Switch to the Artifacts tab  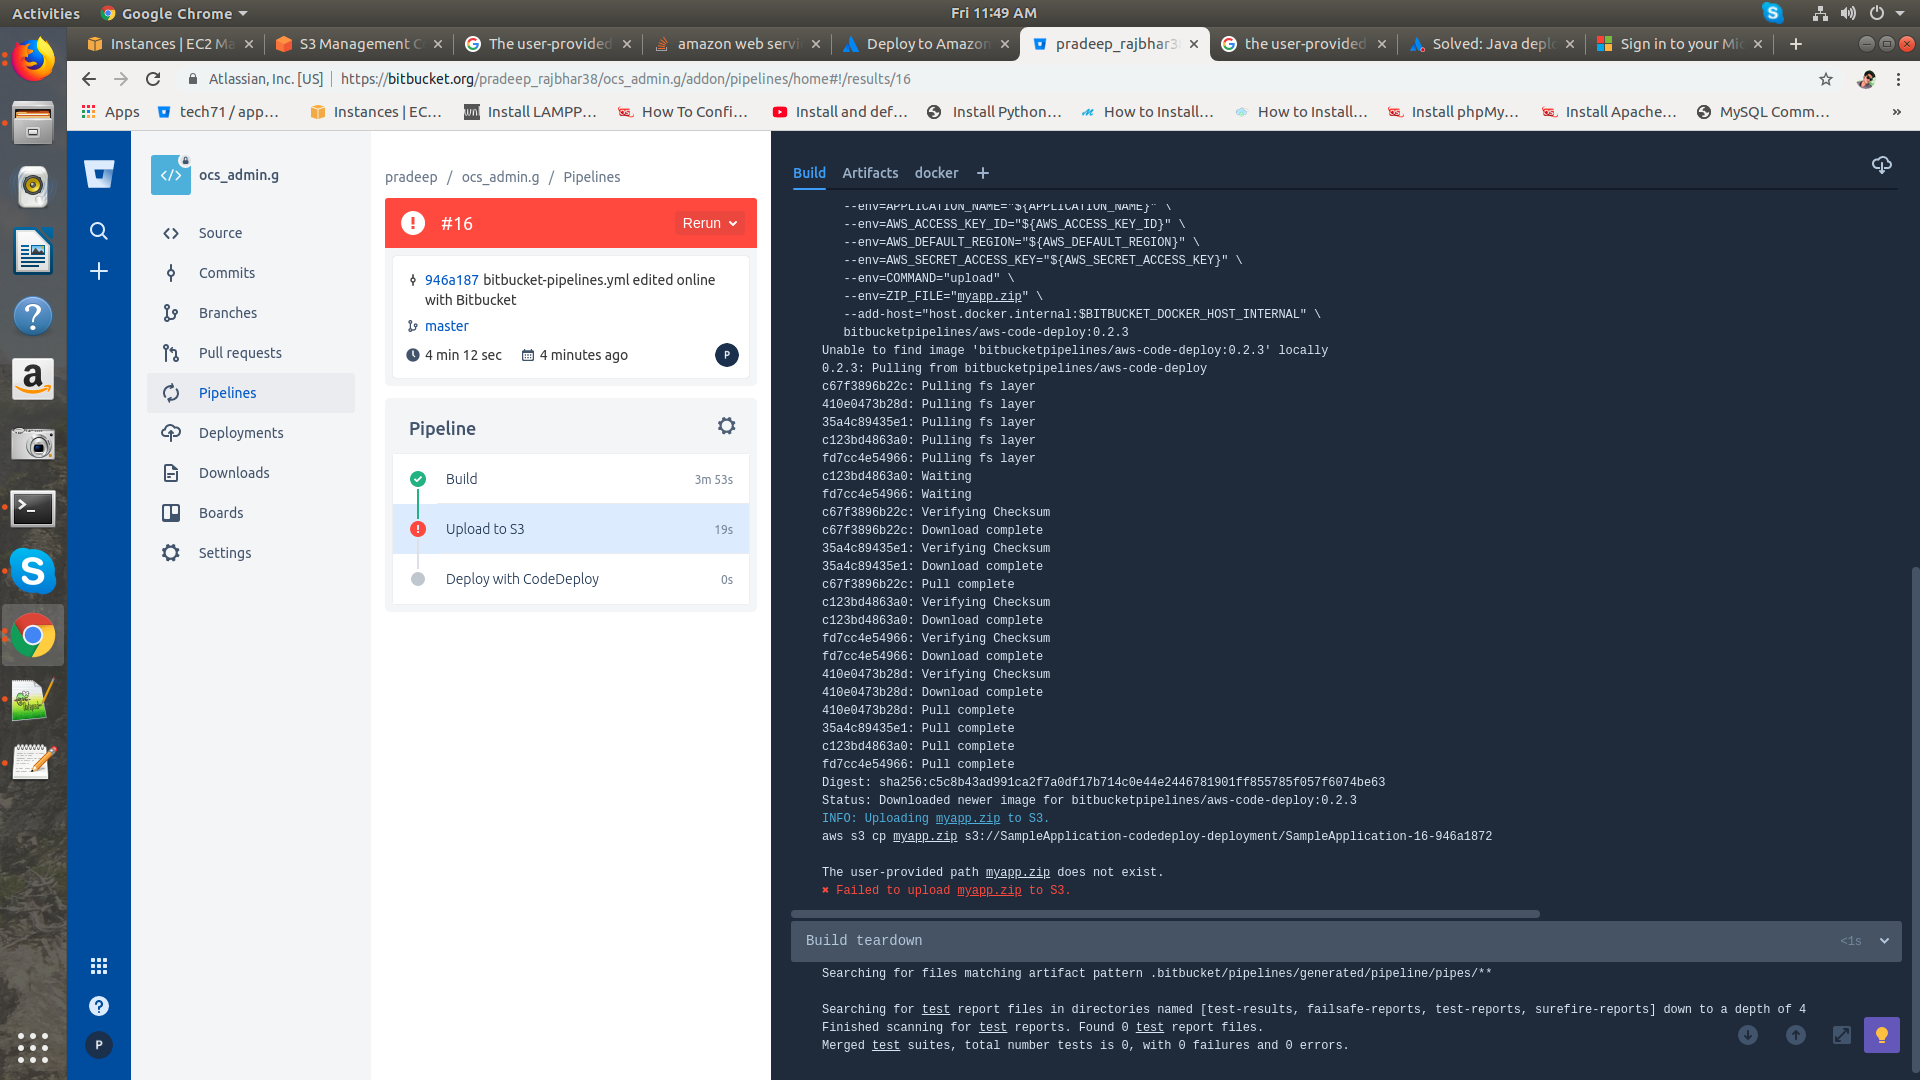tap(870, 173)
